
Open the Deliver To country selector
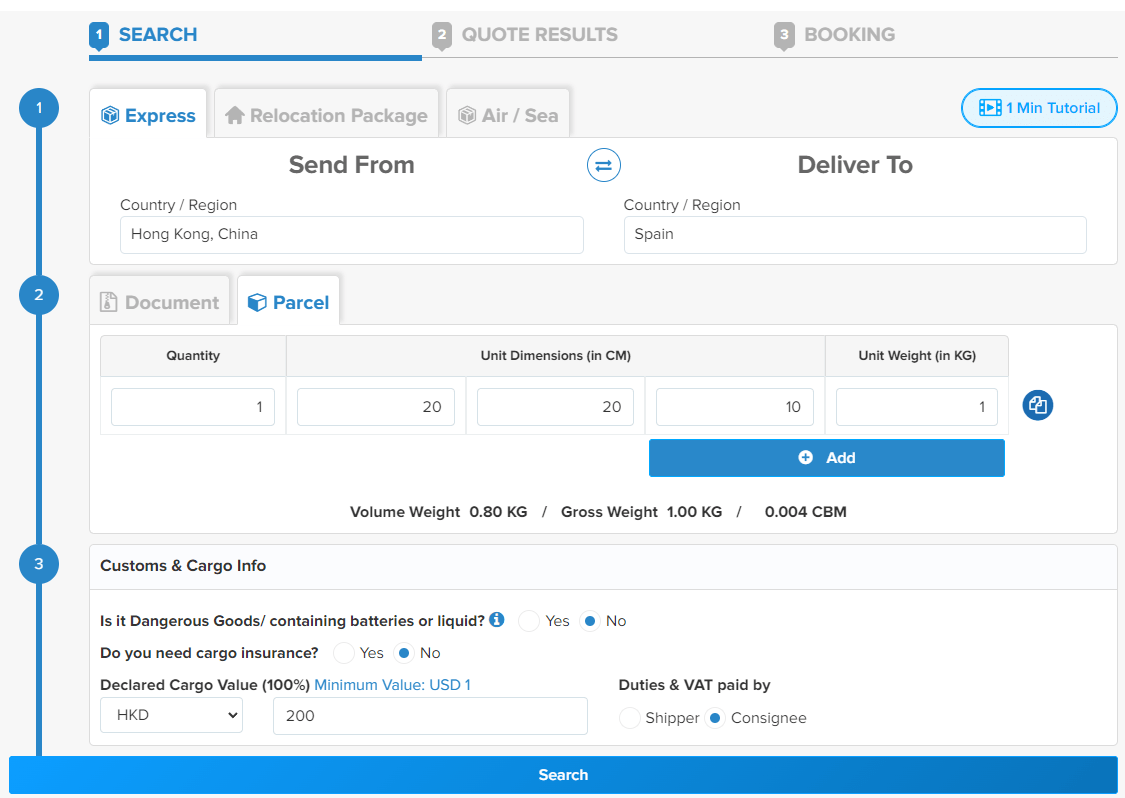coord(855,235)
